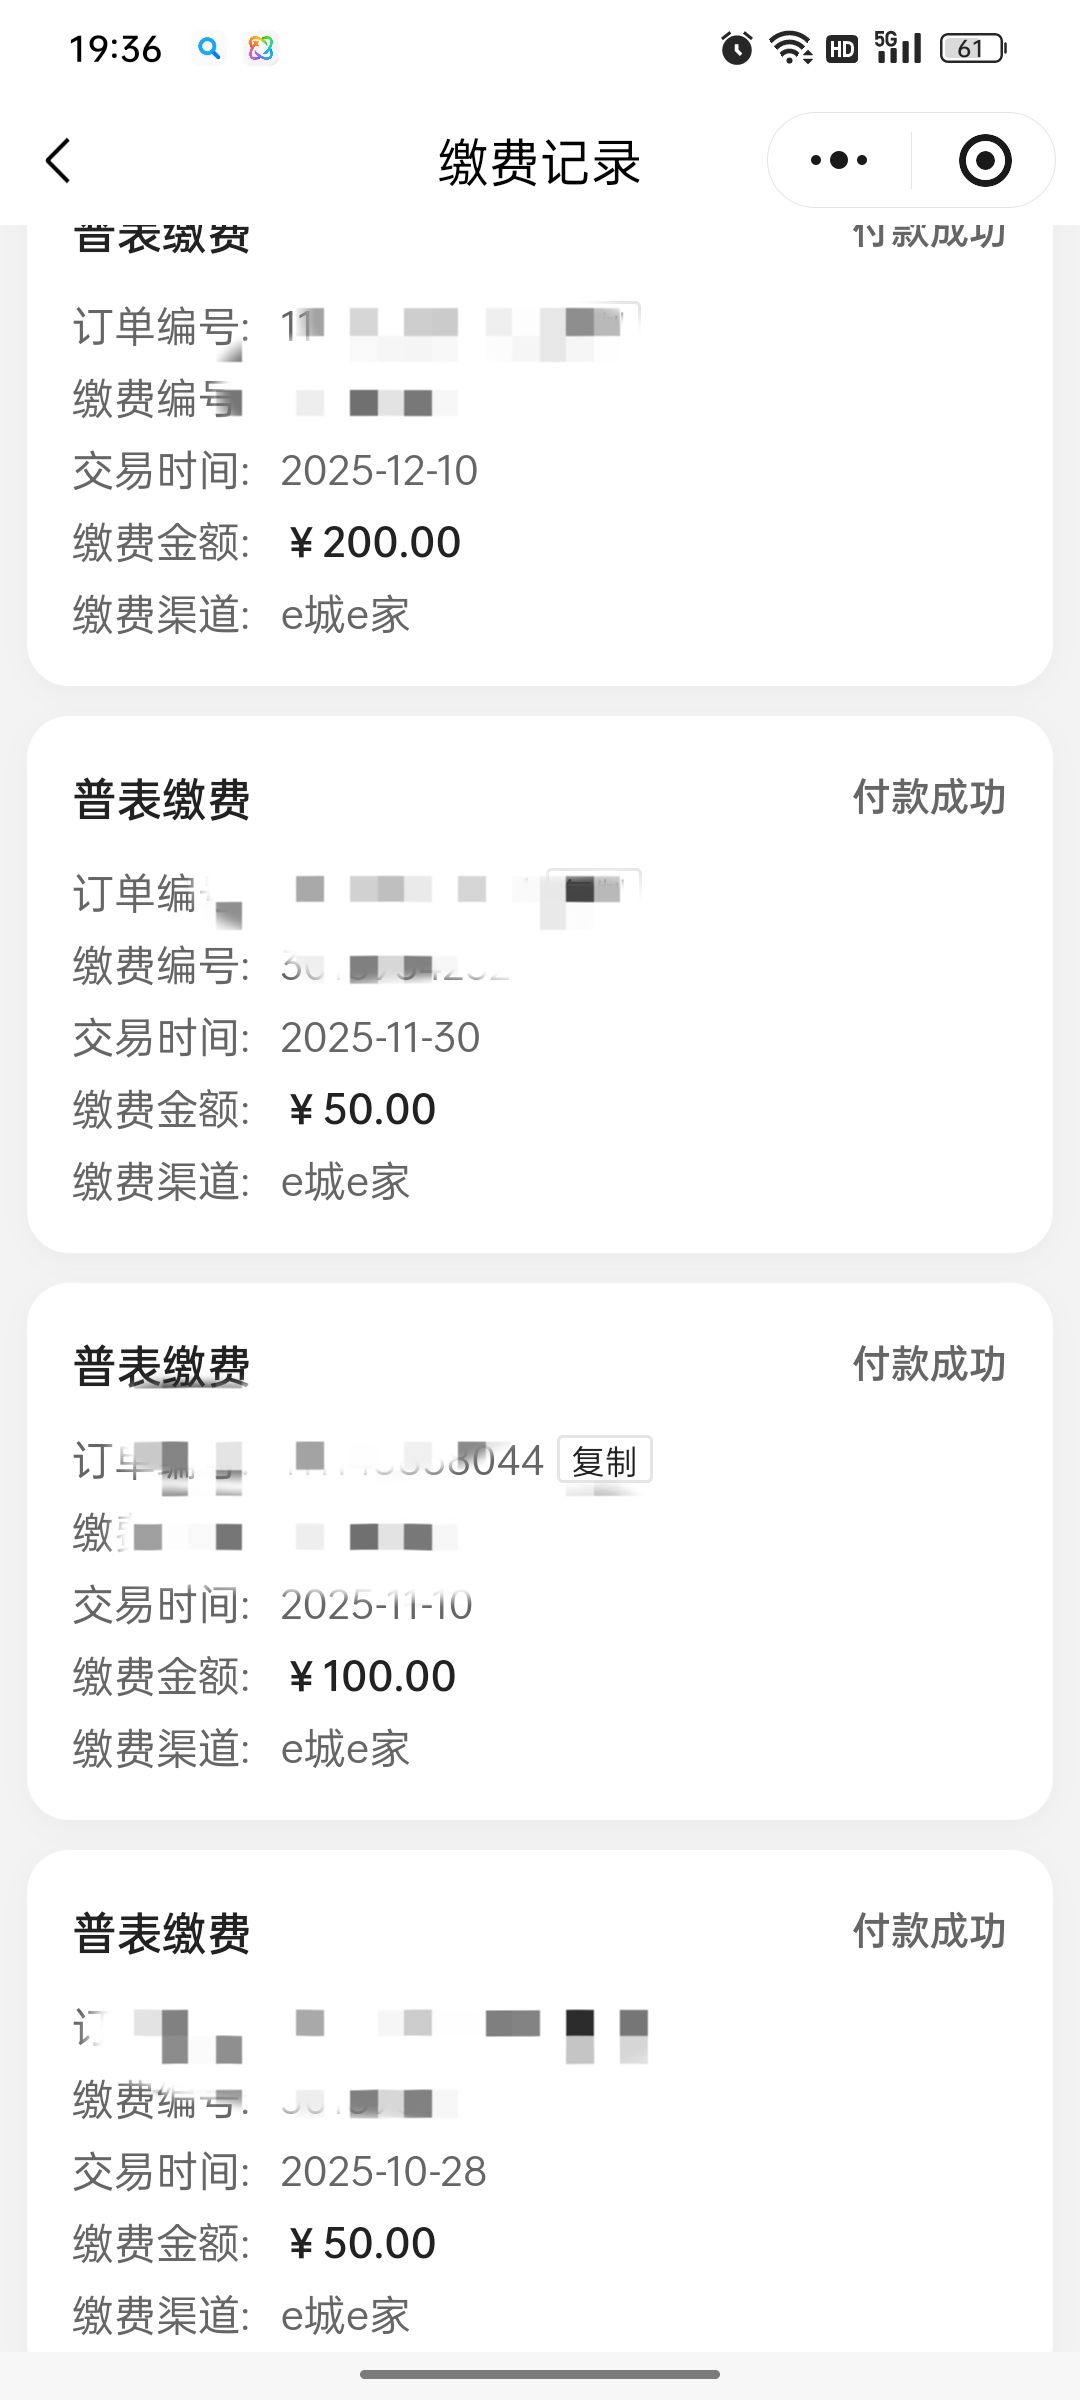The image size is (1080, 2400).
Task: Open the ¥50.00 record dated 2025-11-30
Action: pyautogui.click(x=540, y=1038)
